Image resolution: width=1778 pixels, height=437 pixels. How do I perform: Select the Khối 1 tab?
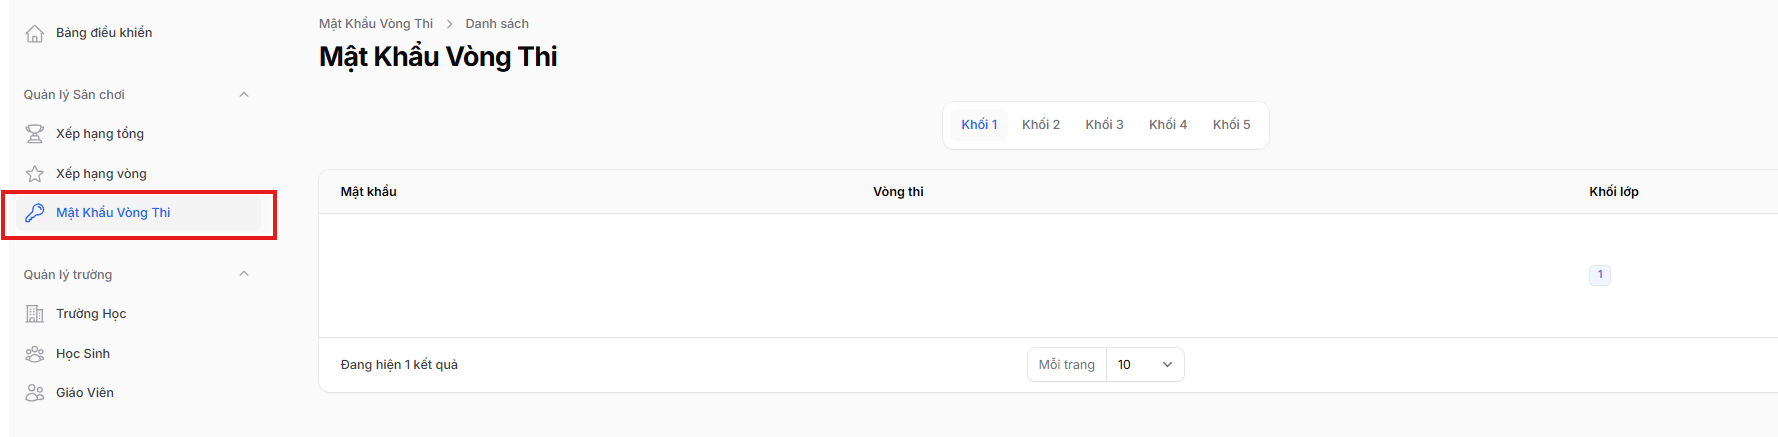979,125
